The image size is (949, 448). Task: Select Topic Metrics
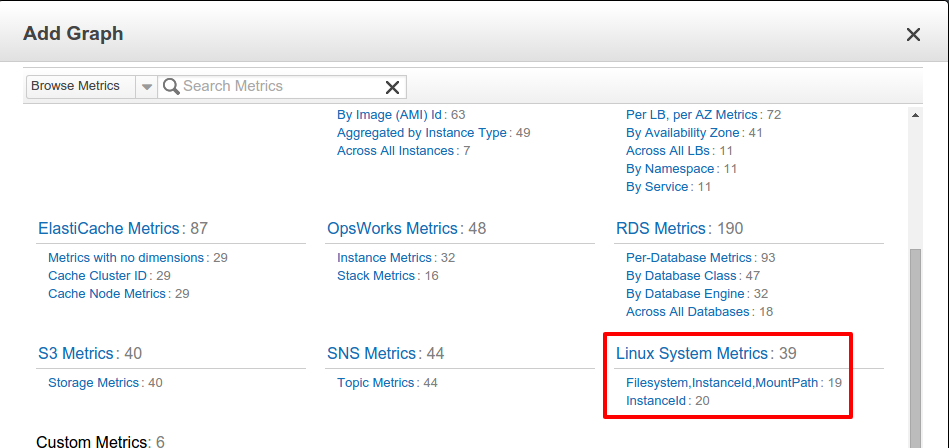coord(375,383)
